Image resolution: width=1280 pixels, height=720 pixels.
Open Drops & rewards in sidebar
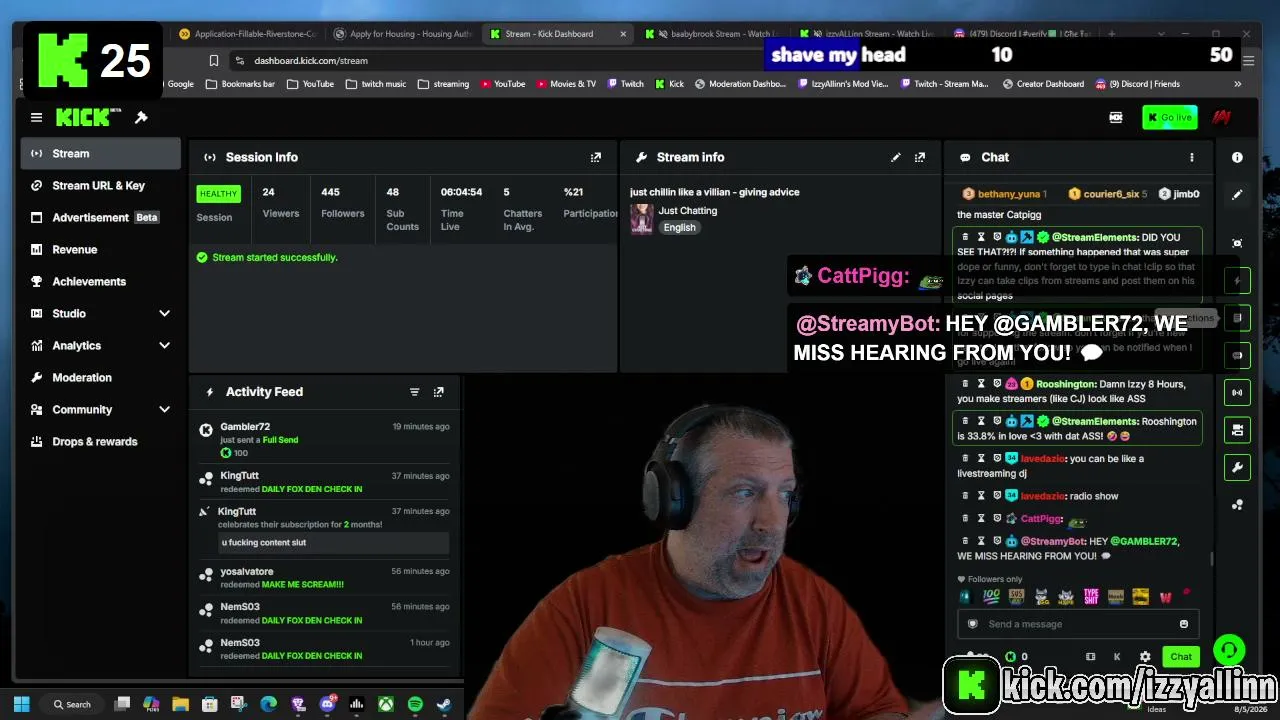tap(100, 441)
